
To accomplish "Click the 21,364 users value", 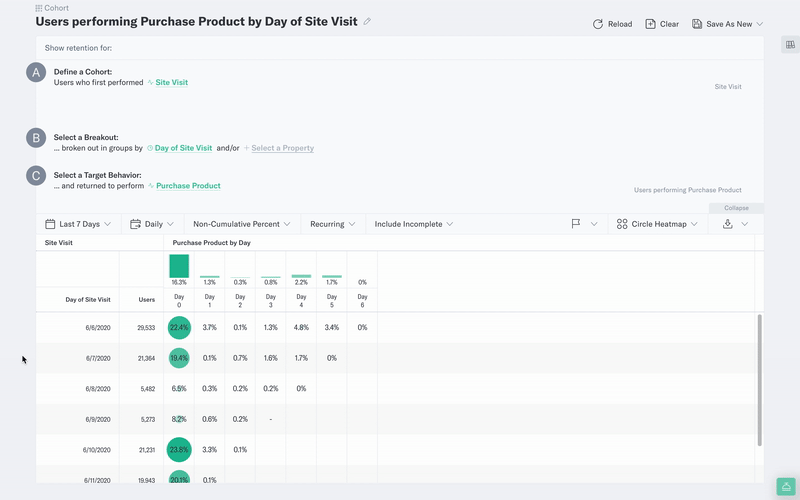I will pyautogui.click(x=146, y=359).
